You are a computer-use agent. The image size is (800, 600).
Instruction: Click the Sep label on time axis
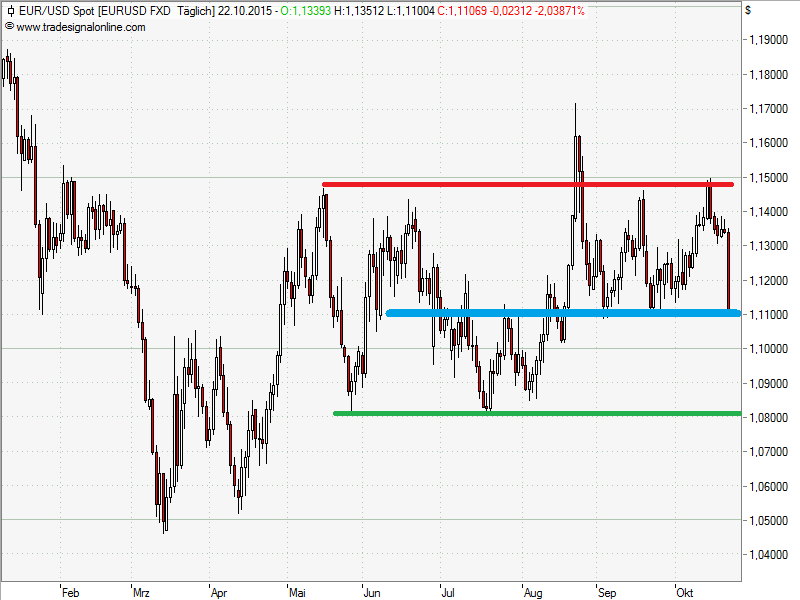coord(607,593)
